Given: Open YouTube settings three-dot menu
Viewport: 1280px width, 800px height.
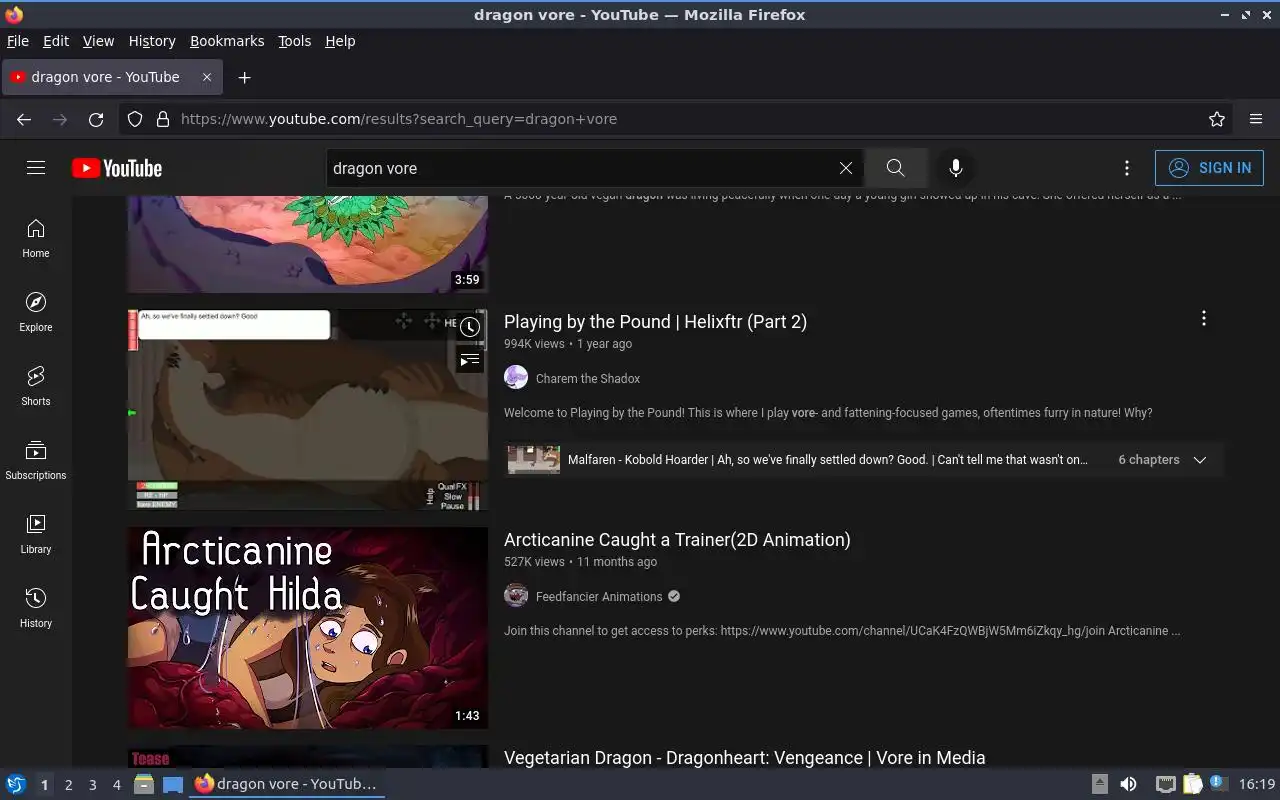Looking at the screenshot, I should coord(1127,168).
